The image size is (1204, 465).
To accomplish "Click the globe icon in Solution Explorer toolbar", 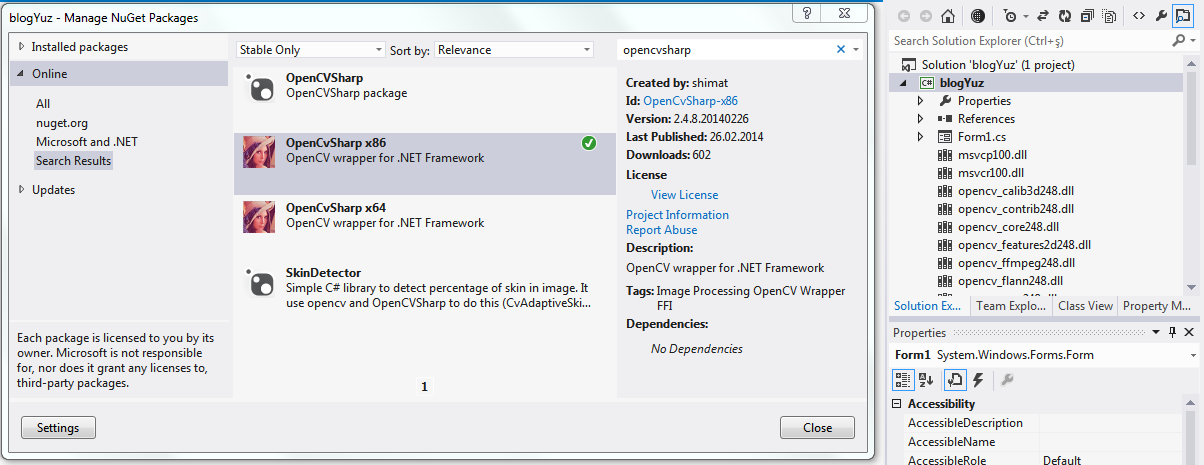I will click(x=978, y=16).
